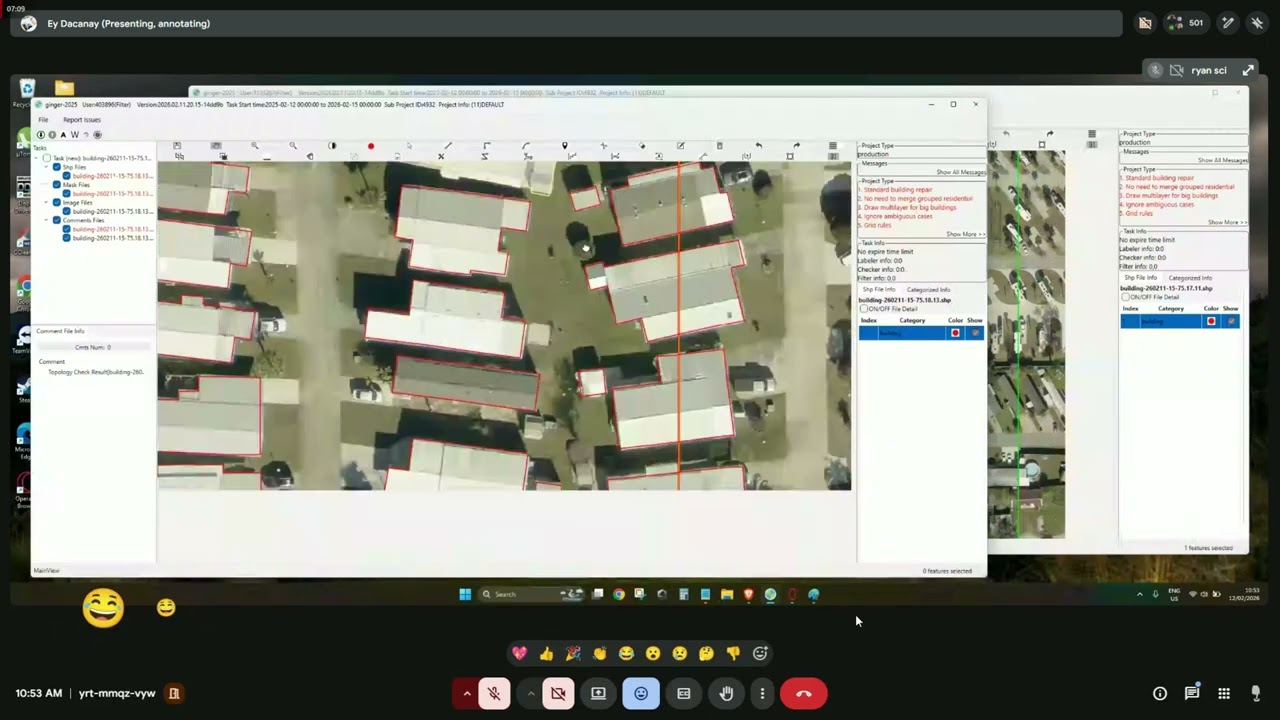The height and width of the screenshot is (720, 1280).
Task: Select the right-angle corner drawing tool
Action: click(487, 146)
